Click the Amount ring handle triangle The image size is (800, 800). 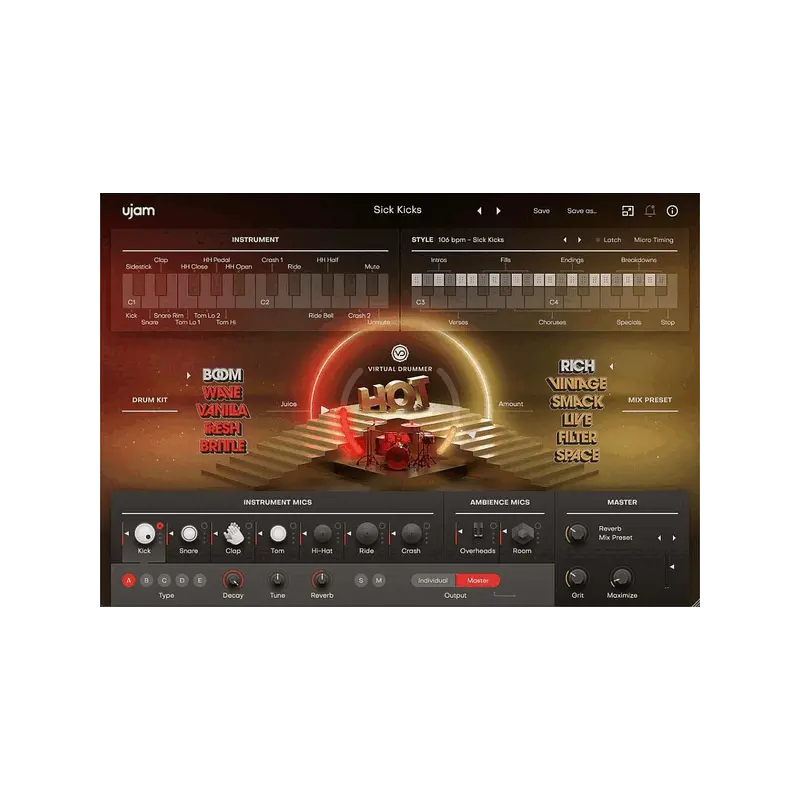coord(472,434)
